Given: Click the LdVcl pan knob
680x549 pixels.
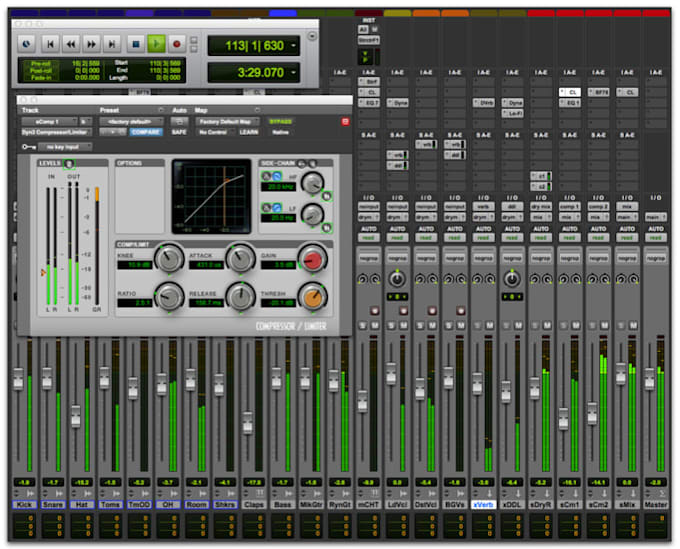Looking at the screenshot, I should pos(397,279).
